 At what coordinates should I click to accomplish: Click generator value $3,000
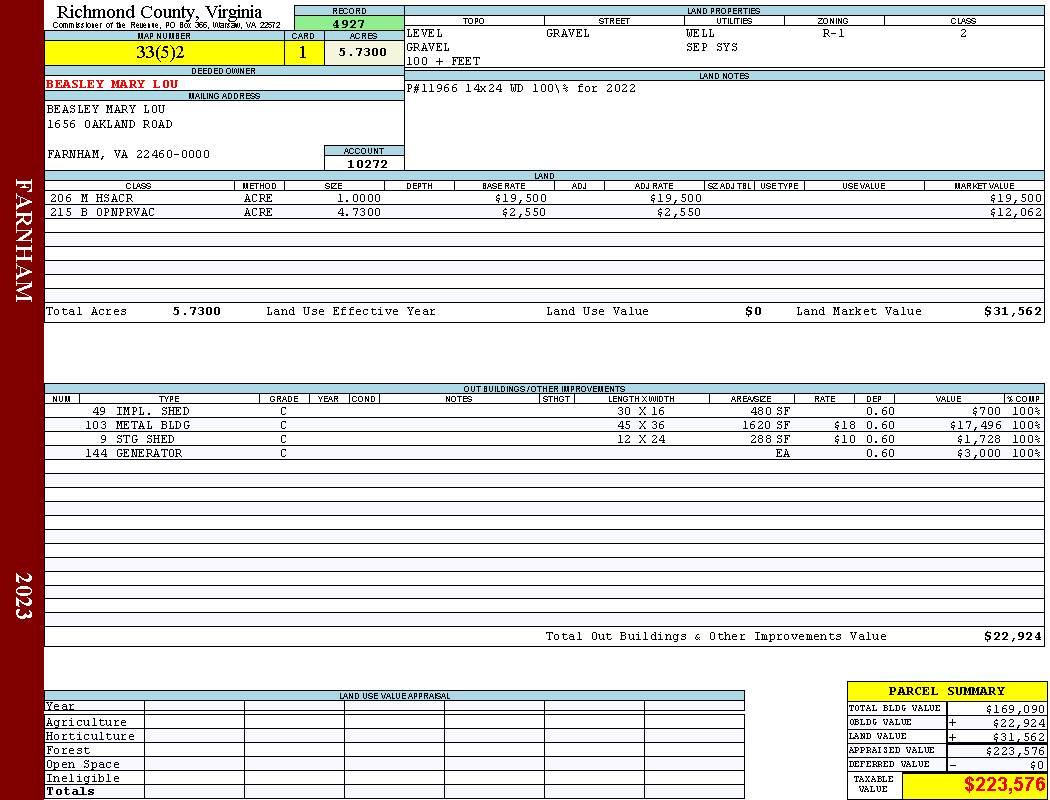click(978, 453)
